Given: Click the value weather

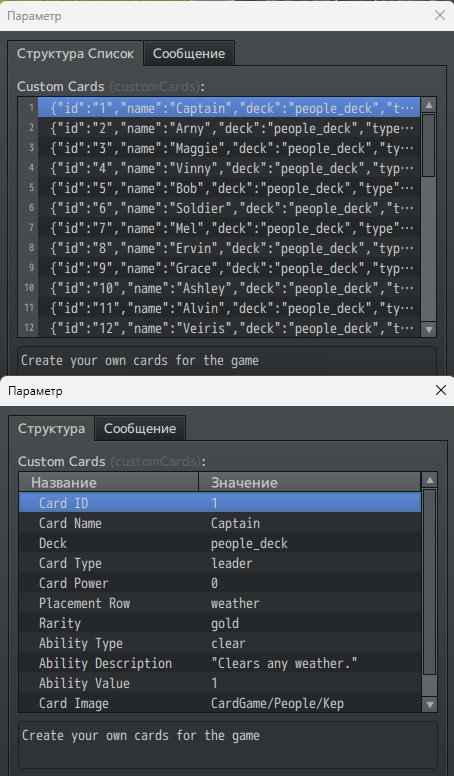Looking at the screenshot, I should tap(235, 603).
